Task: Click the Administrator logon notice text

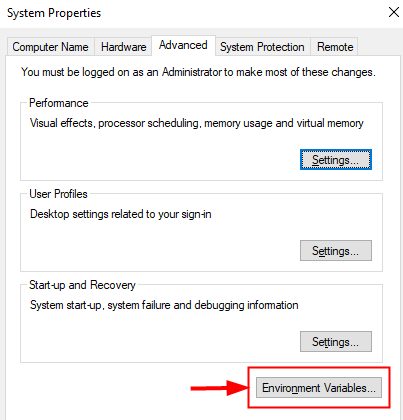Action: [198, 72]
